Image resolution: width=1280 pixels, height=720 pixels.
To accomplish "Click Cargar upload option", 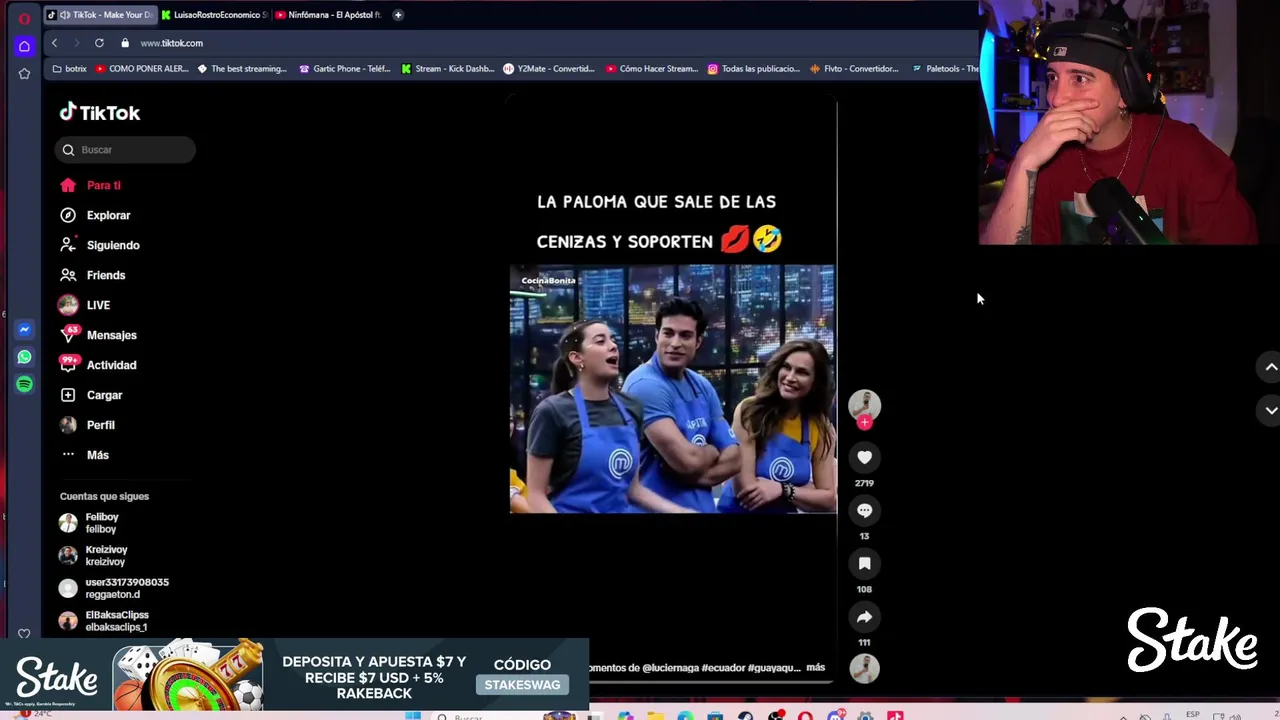I will (91, 395).
